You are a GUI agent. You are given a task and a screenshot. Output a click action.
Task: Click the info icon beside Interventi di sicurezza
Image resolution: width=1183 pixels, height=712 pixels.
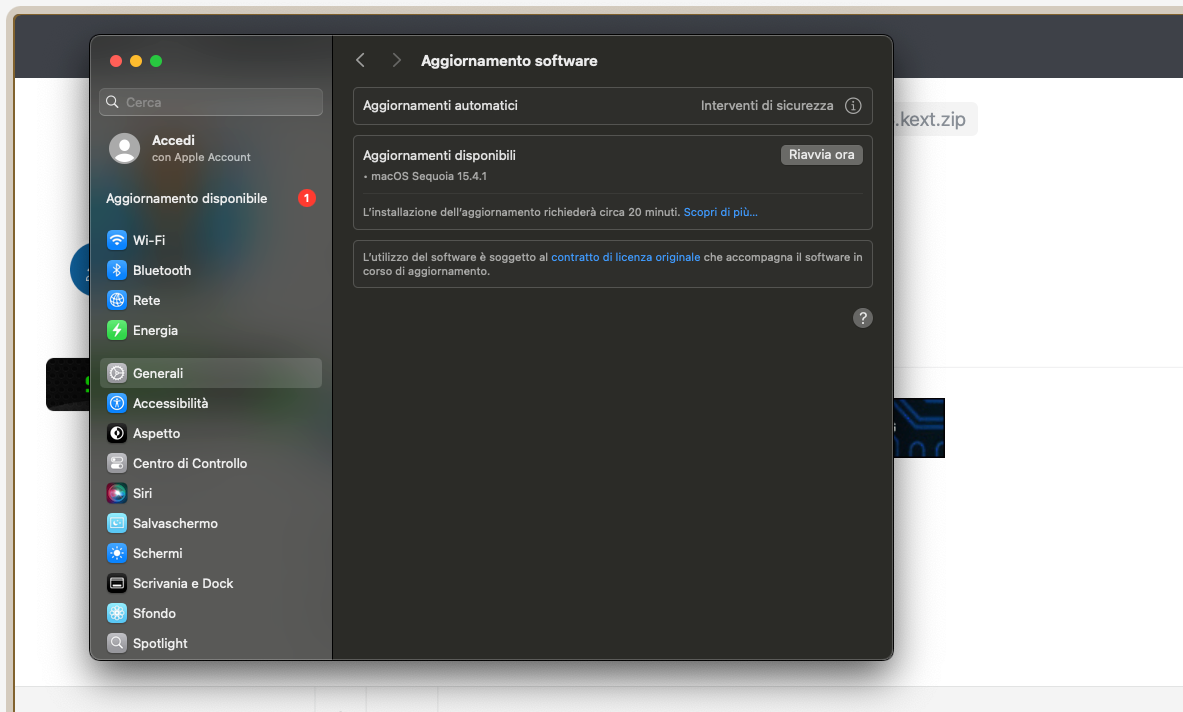[853, 106]
